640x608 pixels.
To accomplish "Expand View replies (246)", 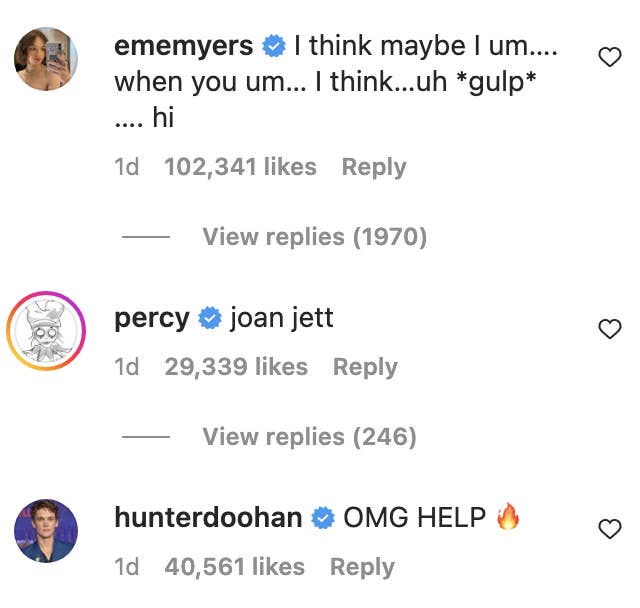I will tap(309, 437).
